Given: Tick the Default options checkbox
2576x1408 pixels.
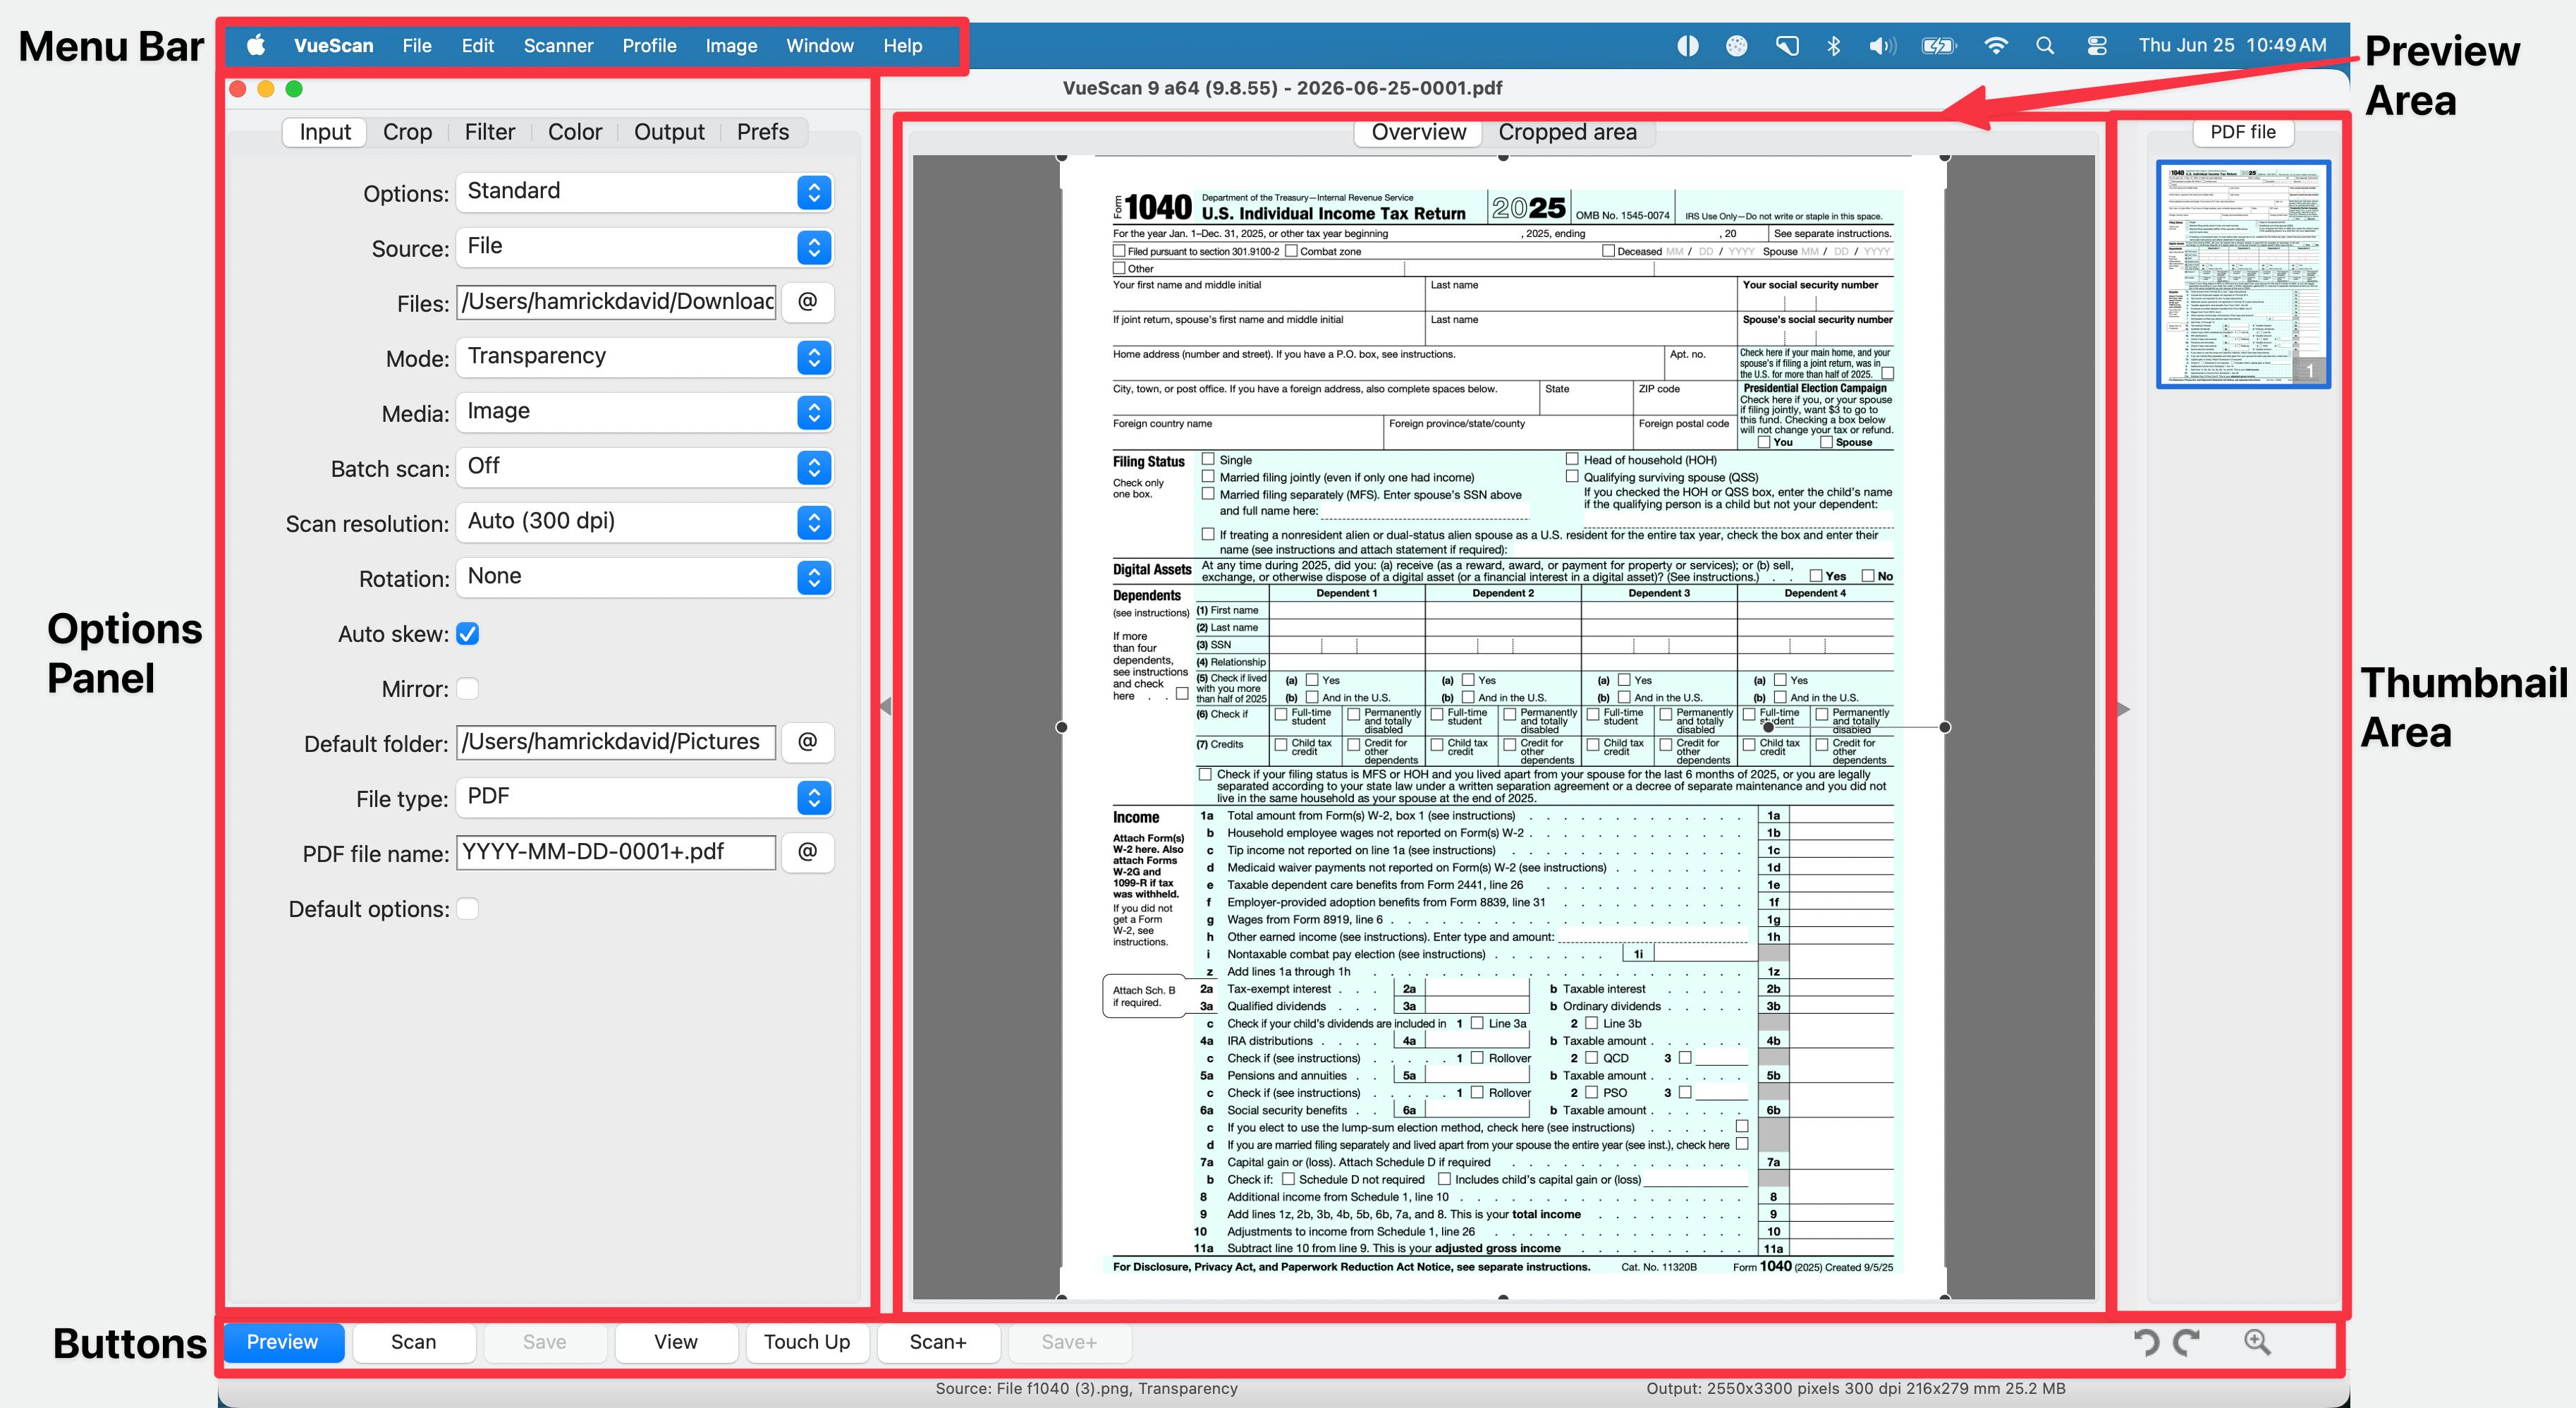Looking at the screenshot, I should (x=467, y=909).
